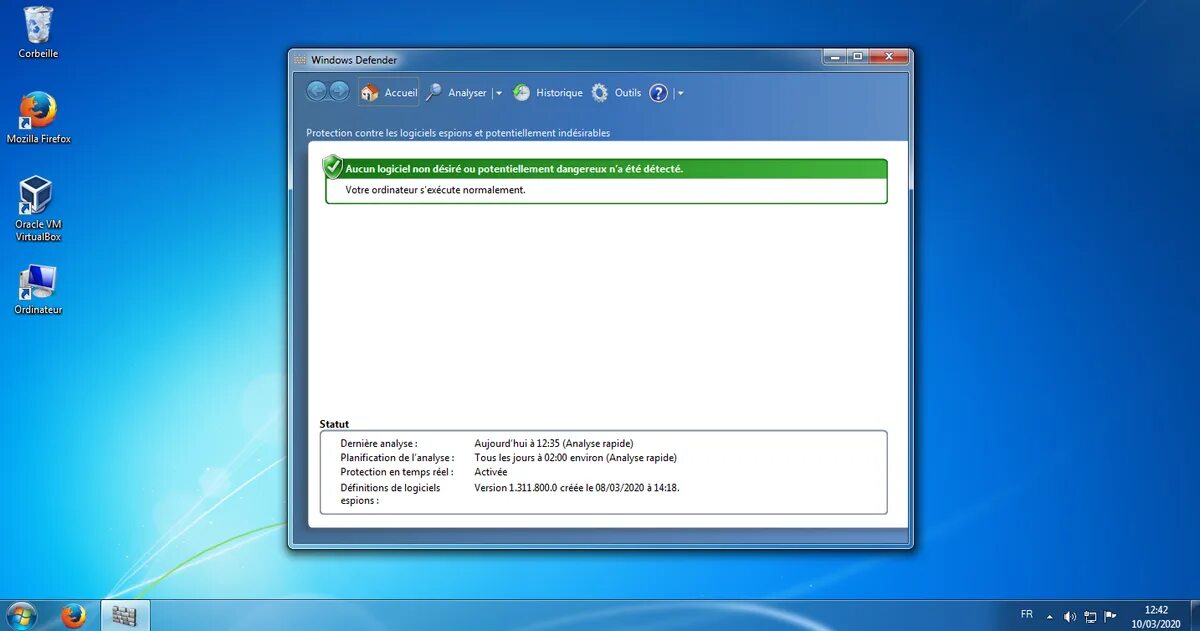This screenshot has height=631, width=1200.
Task: Open the Accueil home page
Action: point(389,92)
